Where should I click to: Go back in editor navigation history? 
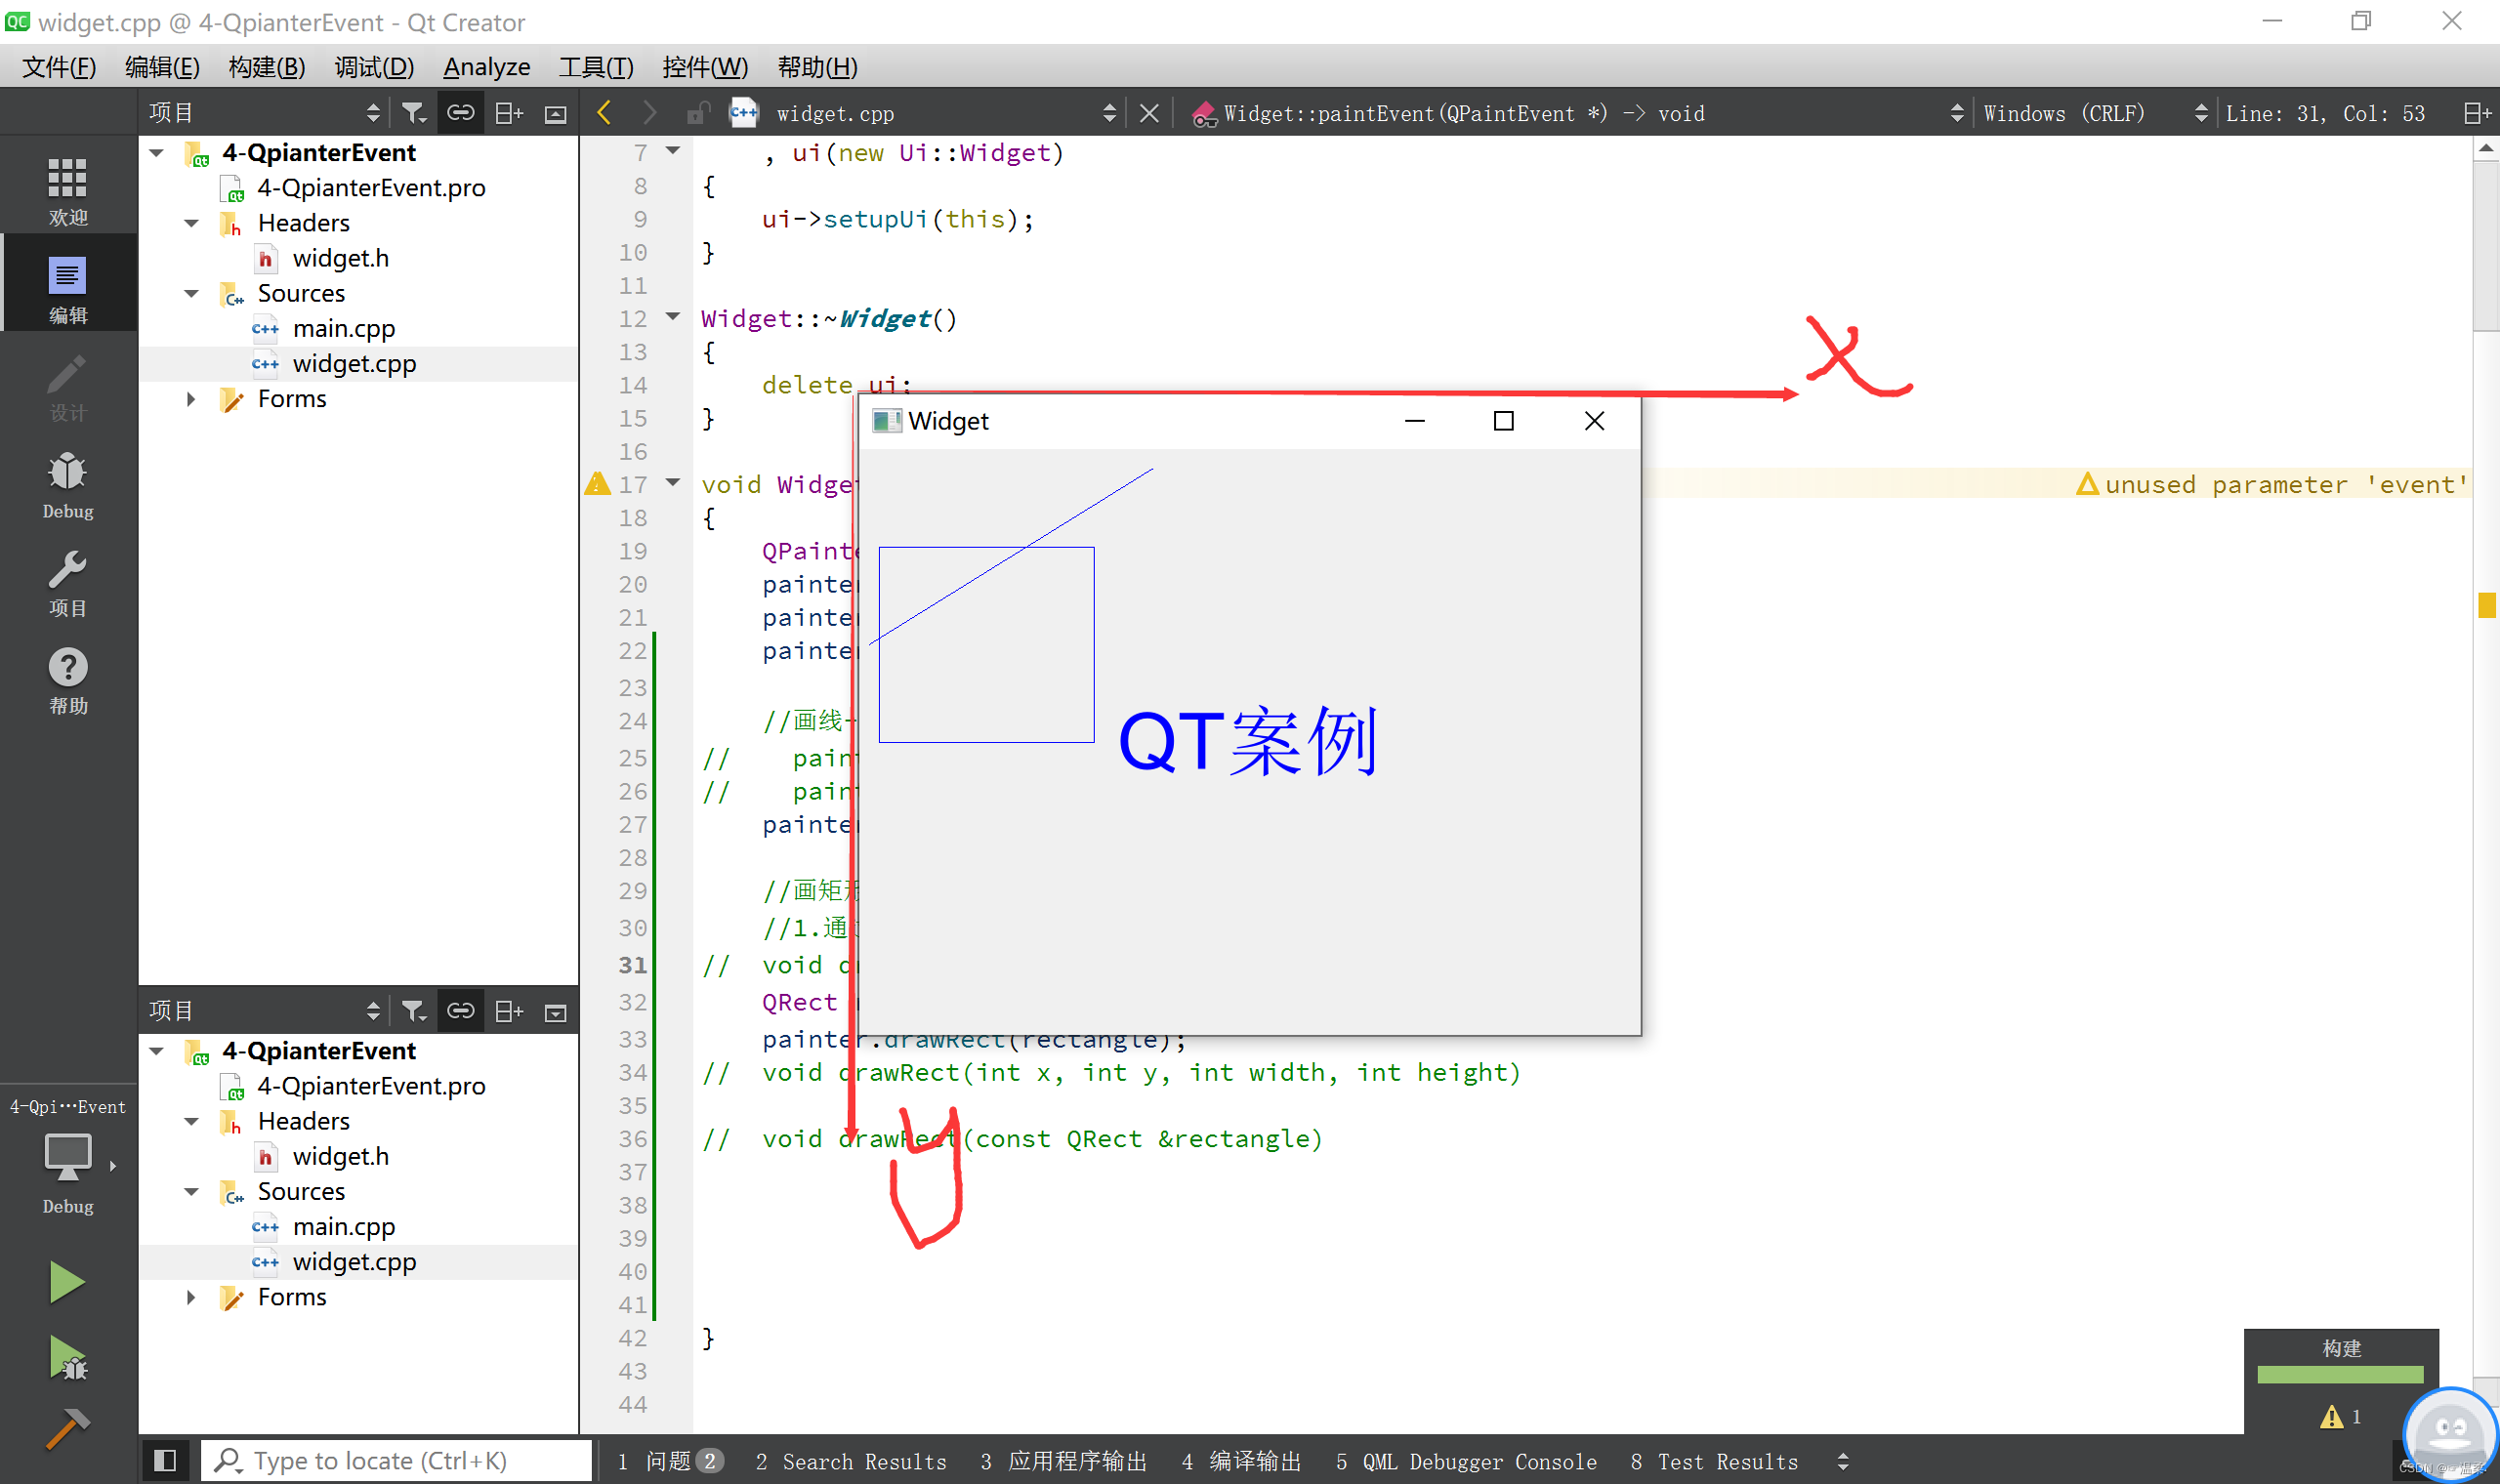pyautogui.click(x=604, y=113)
